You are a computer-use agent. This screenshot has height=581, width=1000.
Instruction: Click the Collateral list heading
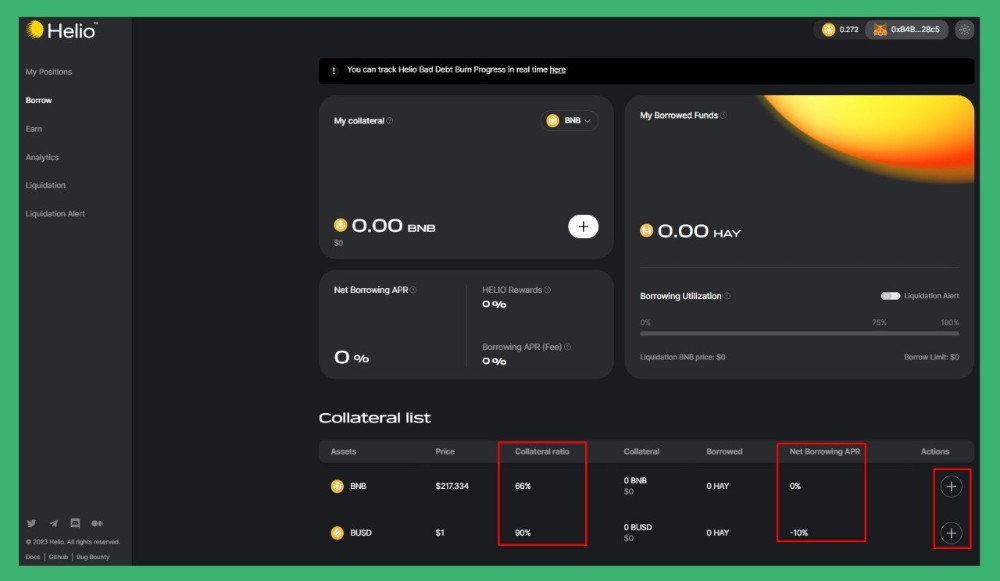(375, 418)
